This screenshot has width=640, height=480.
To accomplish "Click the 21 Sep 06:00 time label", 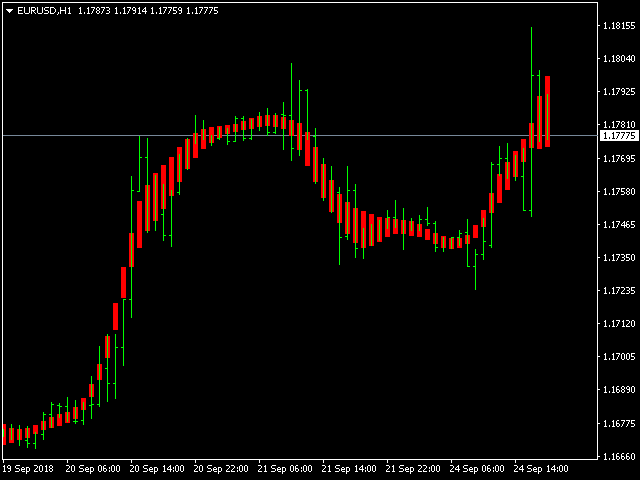I will point(285,469).
